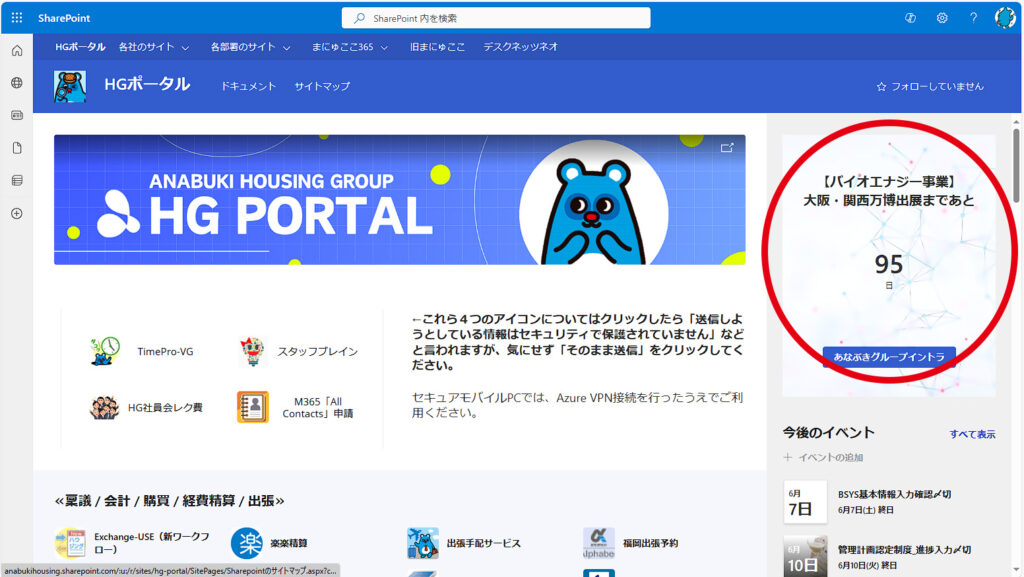The width and height of the screenshot is (1024, 577).
Task: Click the 6月7日 date tile
Action: point(805,503)
